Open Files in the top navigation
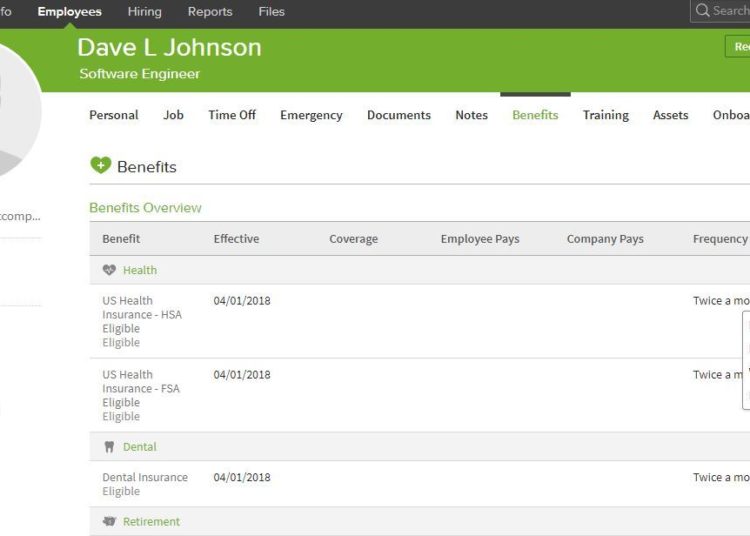The height and width of the screenshot is (536, 750). [271, 12]
